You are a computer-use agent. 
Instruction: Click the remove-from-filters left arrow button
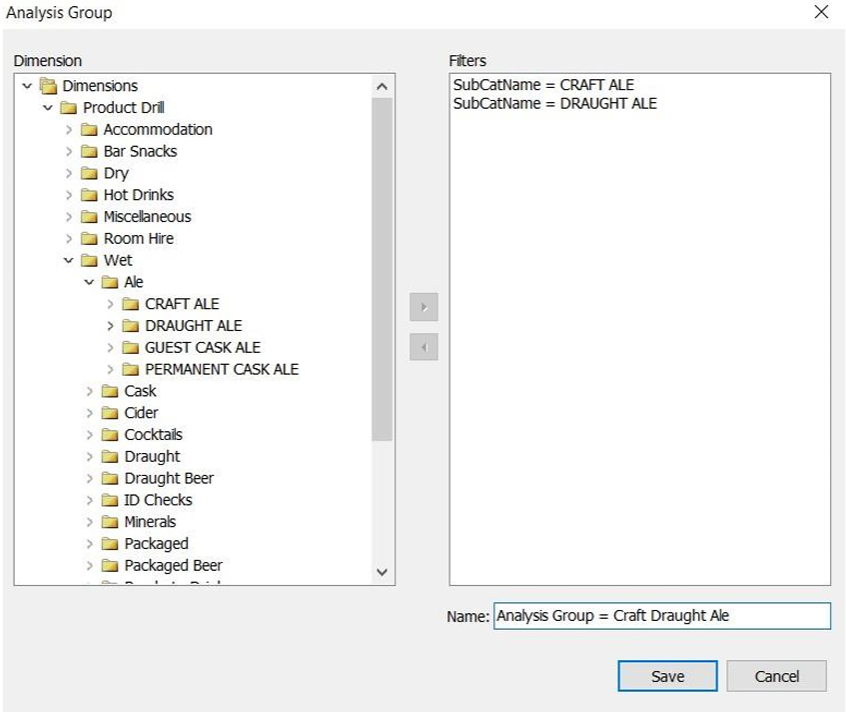pos(424,348)
